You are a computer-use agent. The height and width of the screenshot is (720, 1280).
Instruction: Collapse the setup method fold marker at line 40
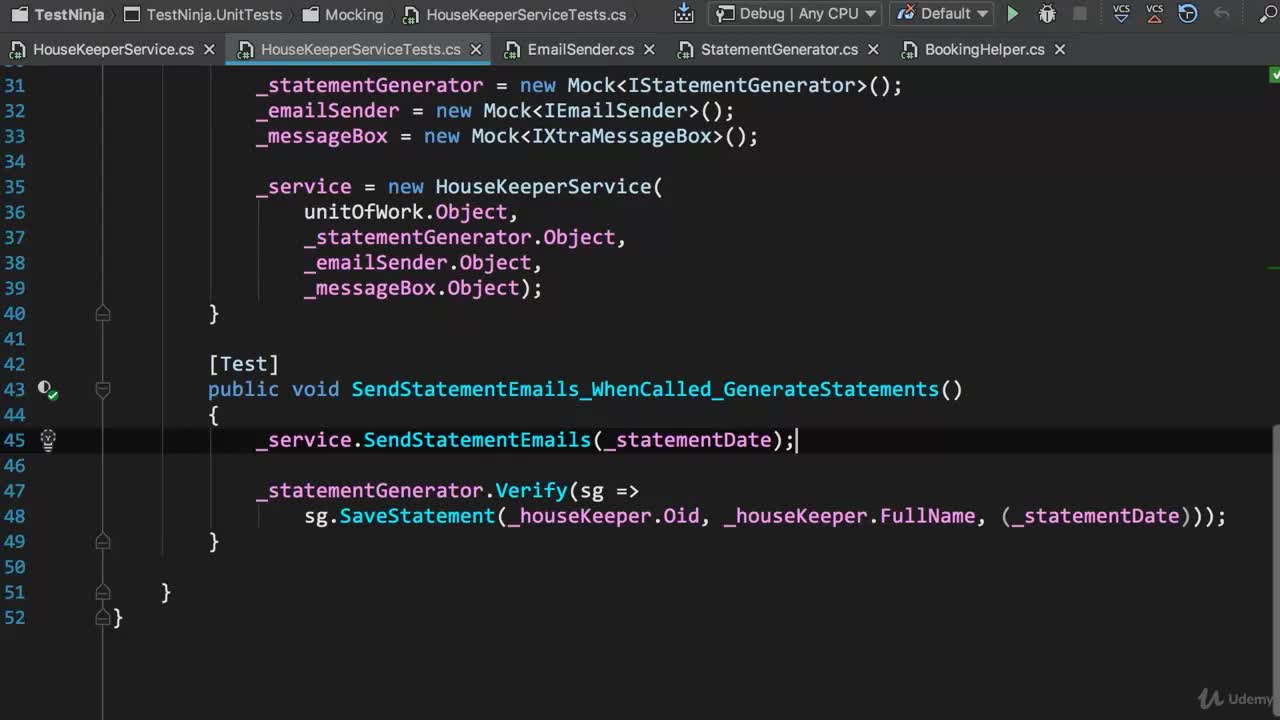(102, 313)
